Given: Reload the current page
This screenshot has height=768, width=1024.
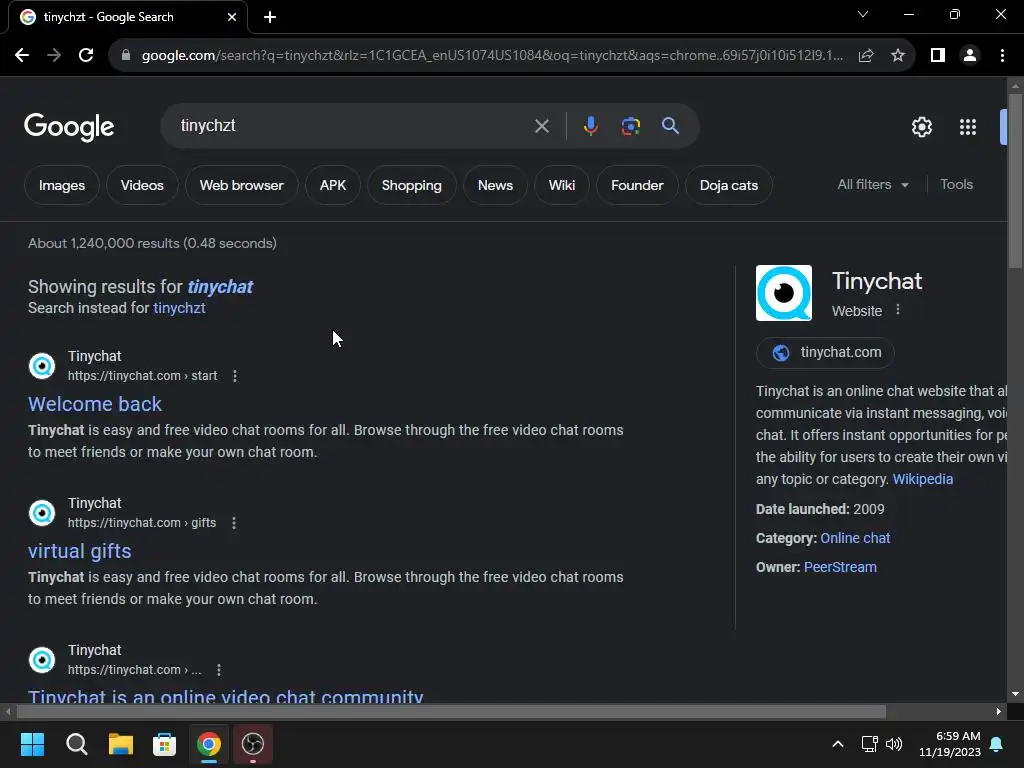Looking at the screenshot, I should coord(86,56).
